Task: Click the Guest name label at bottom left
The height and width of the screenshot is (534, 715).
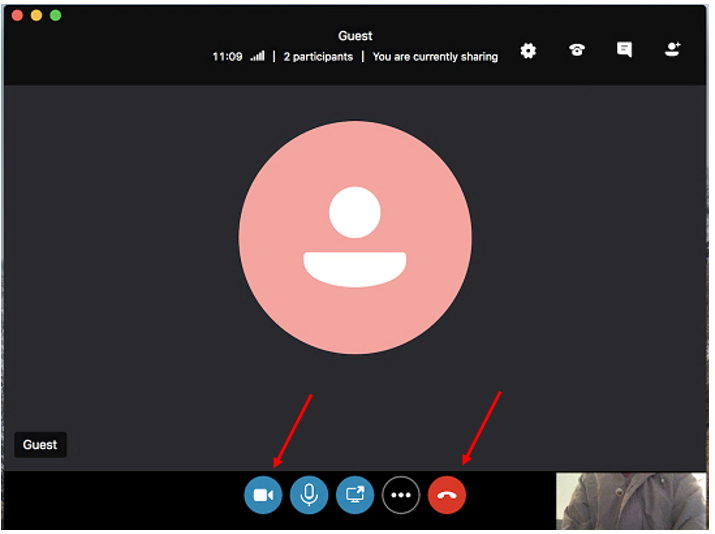Action: coord(41,445)
